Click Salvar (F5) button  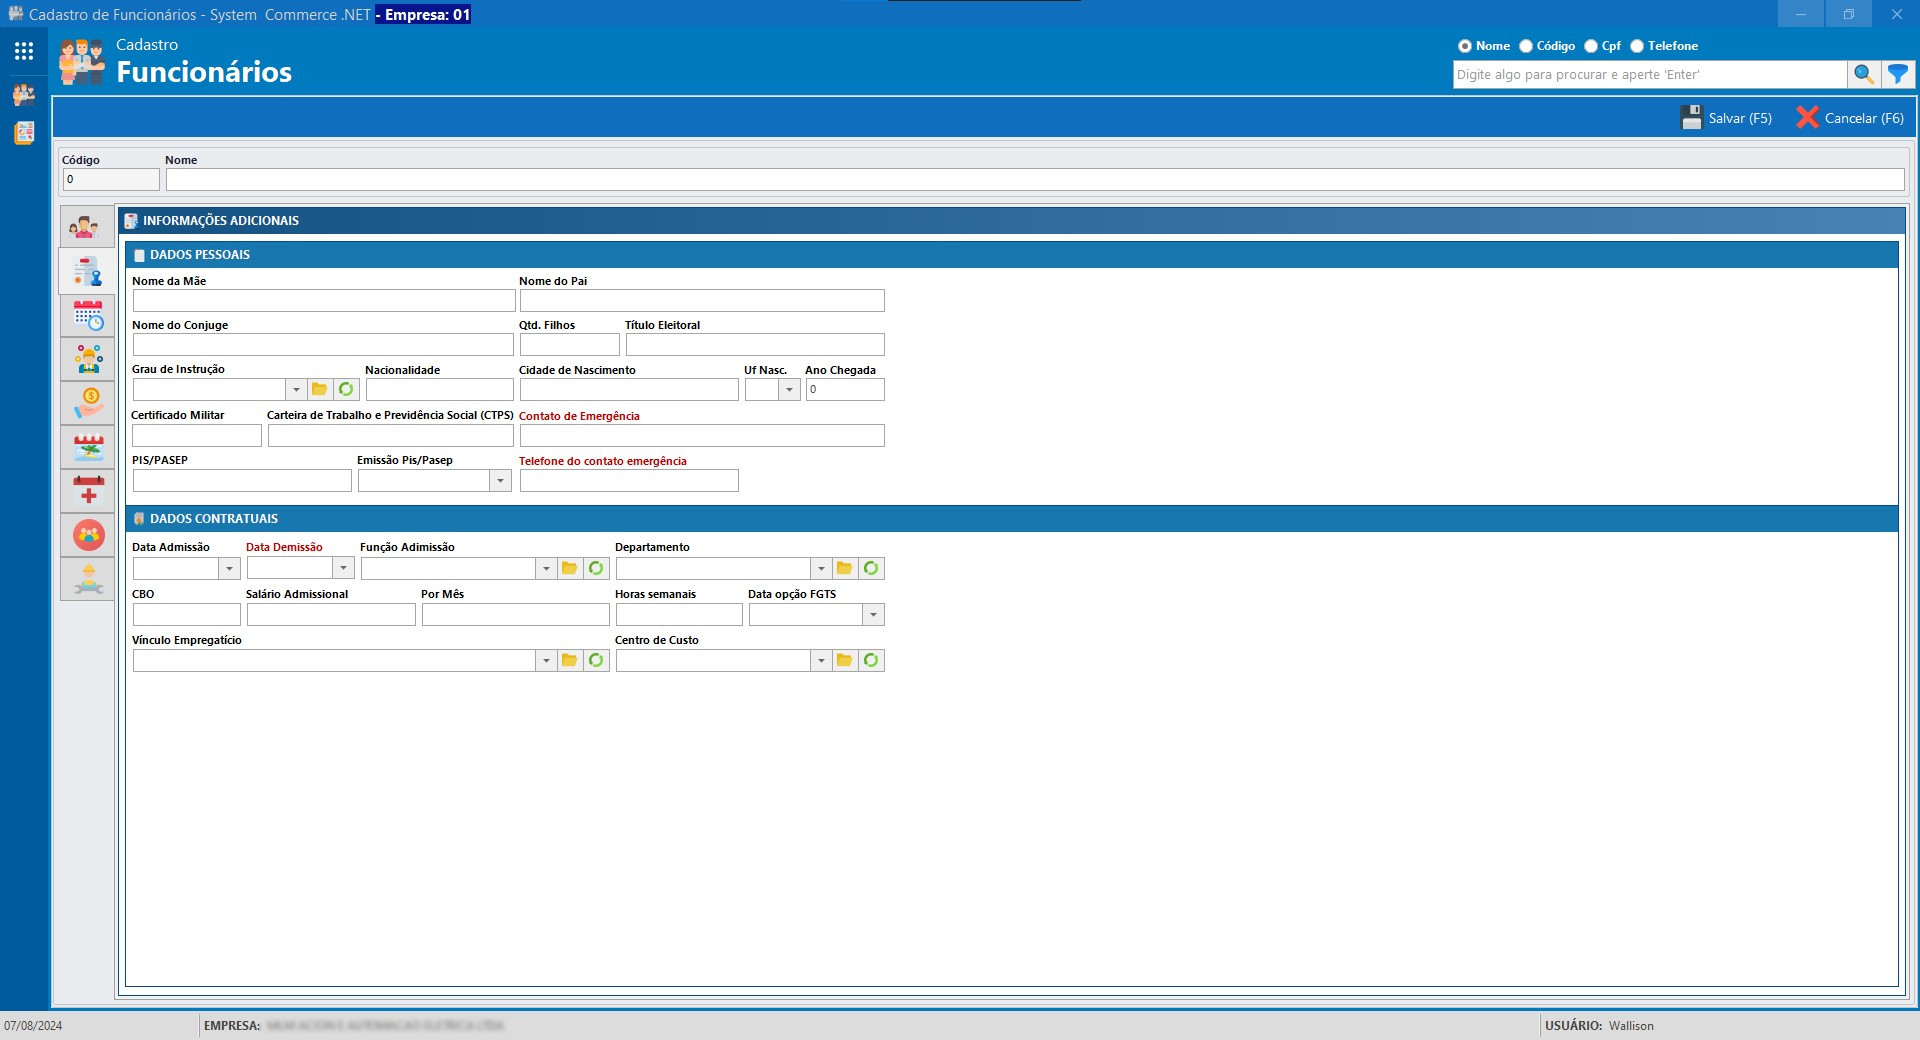[1726, 118]
